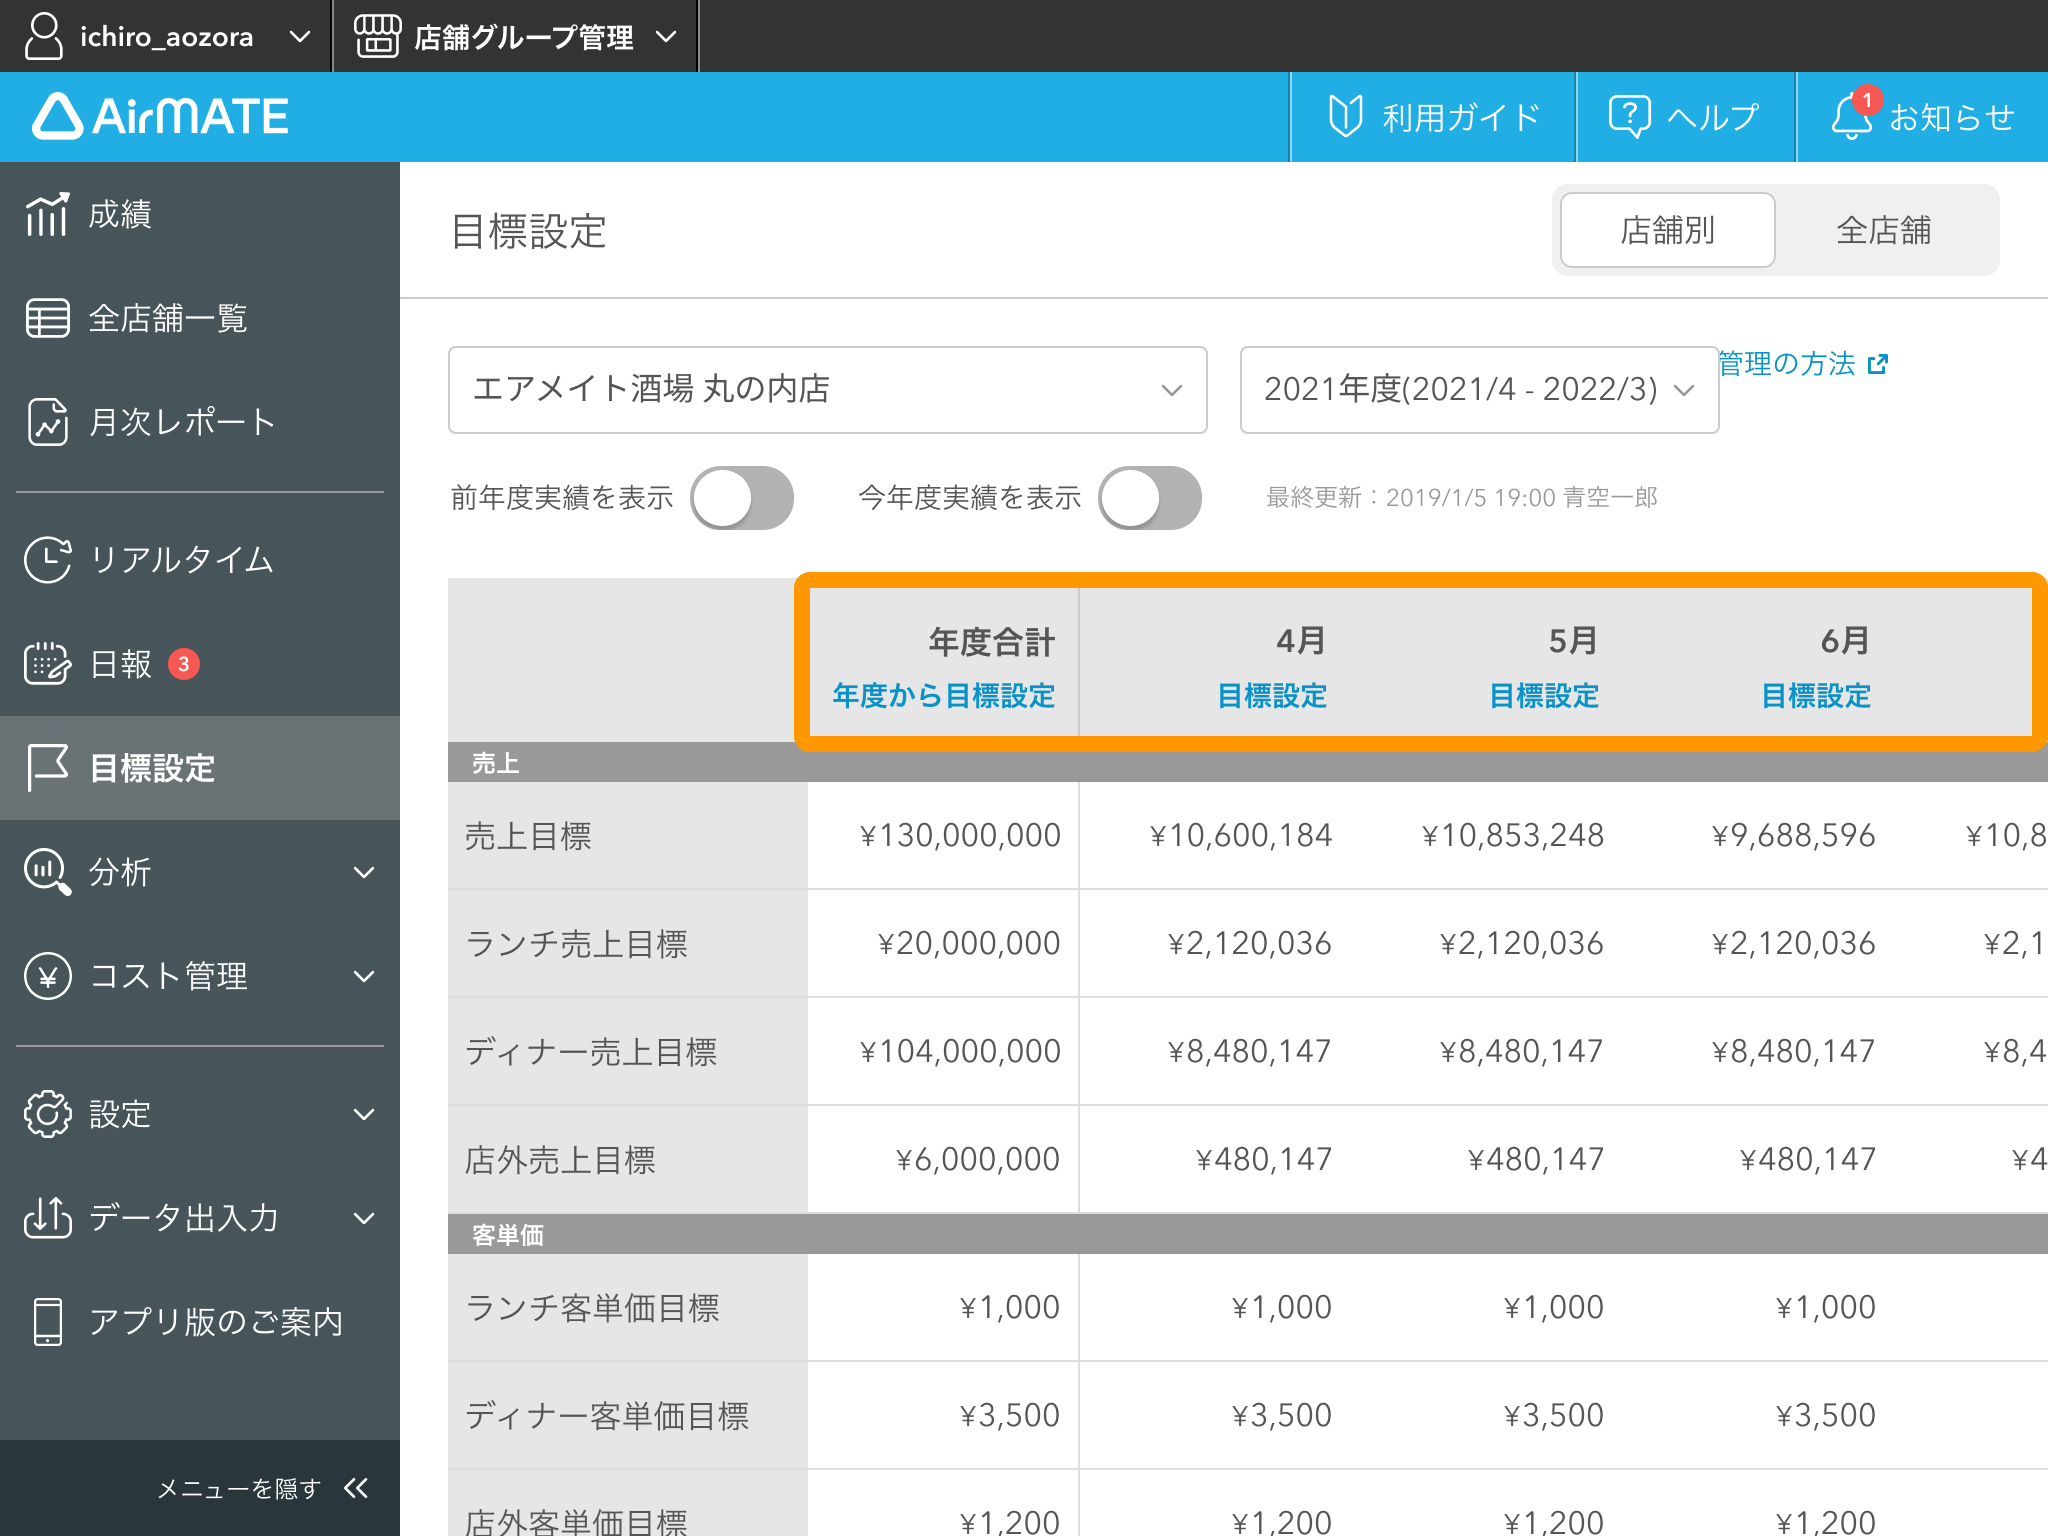Click 4月 売上目標 value ¥10,600,184
Image resolution: width=2048 pixels, height=1536 pixels.
(1240, 835)
